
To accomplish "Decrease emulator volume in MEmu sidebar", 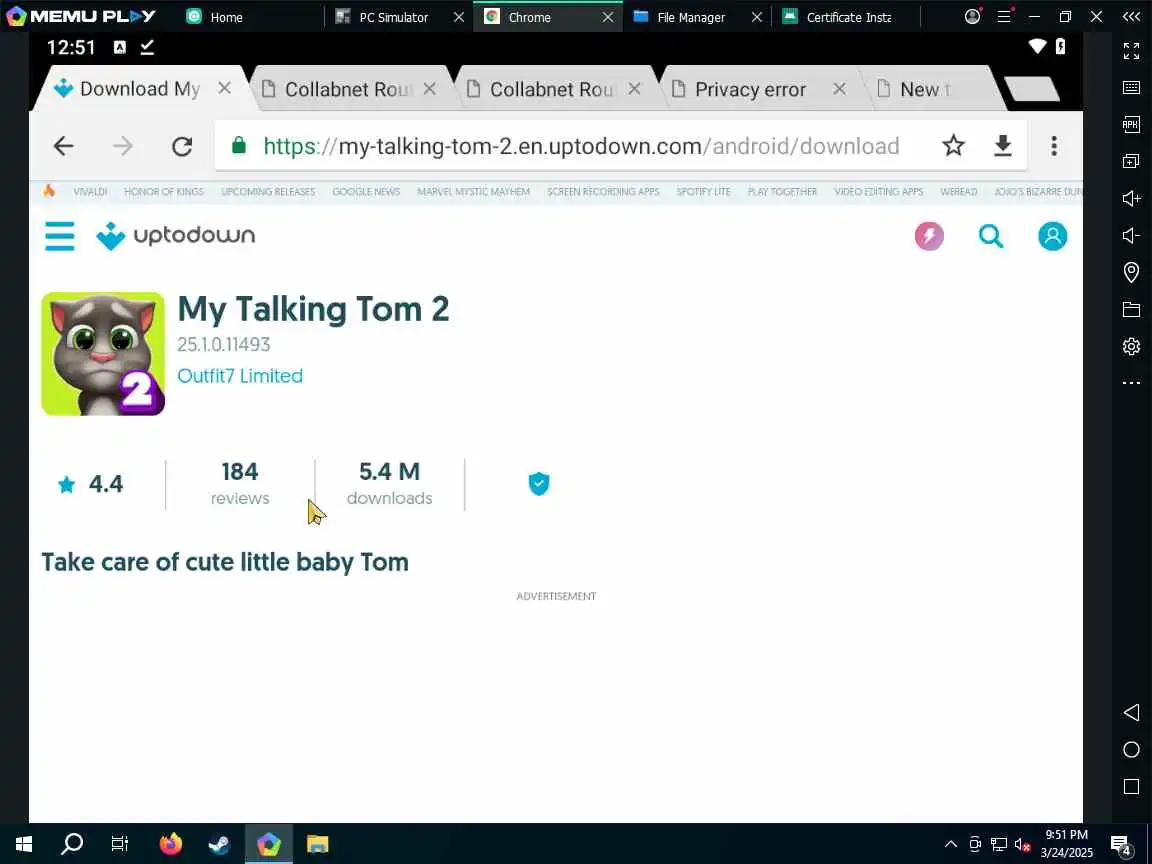I will tap(1131, 235).
